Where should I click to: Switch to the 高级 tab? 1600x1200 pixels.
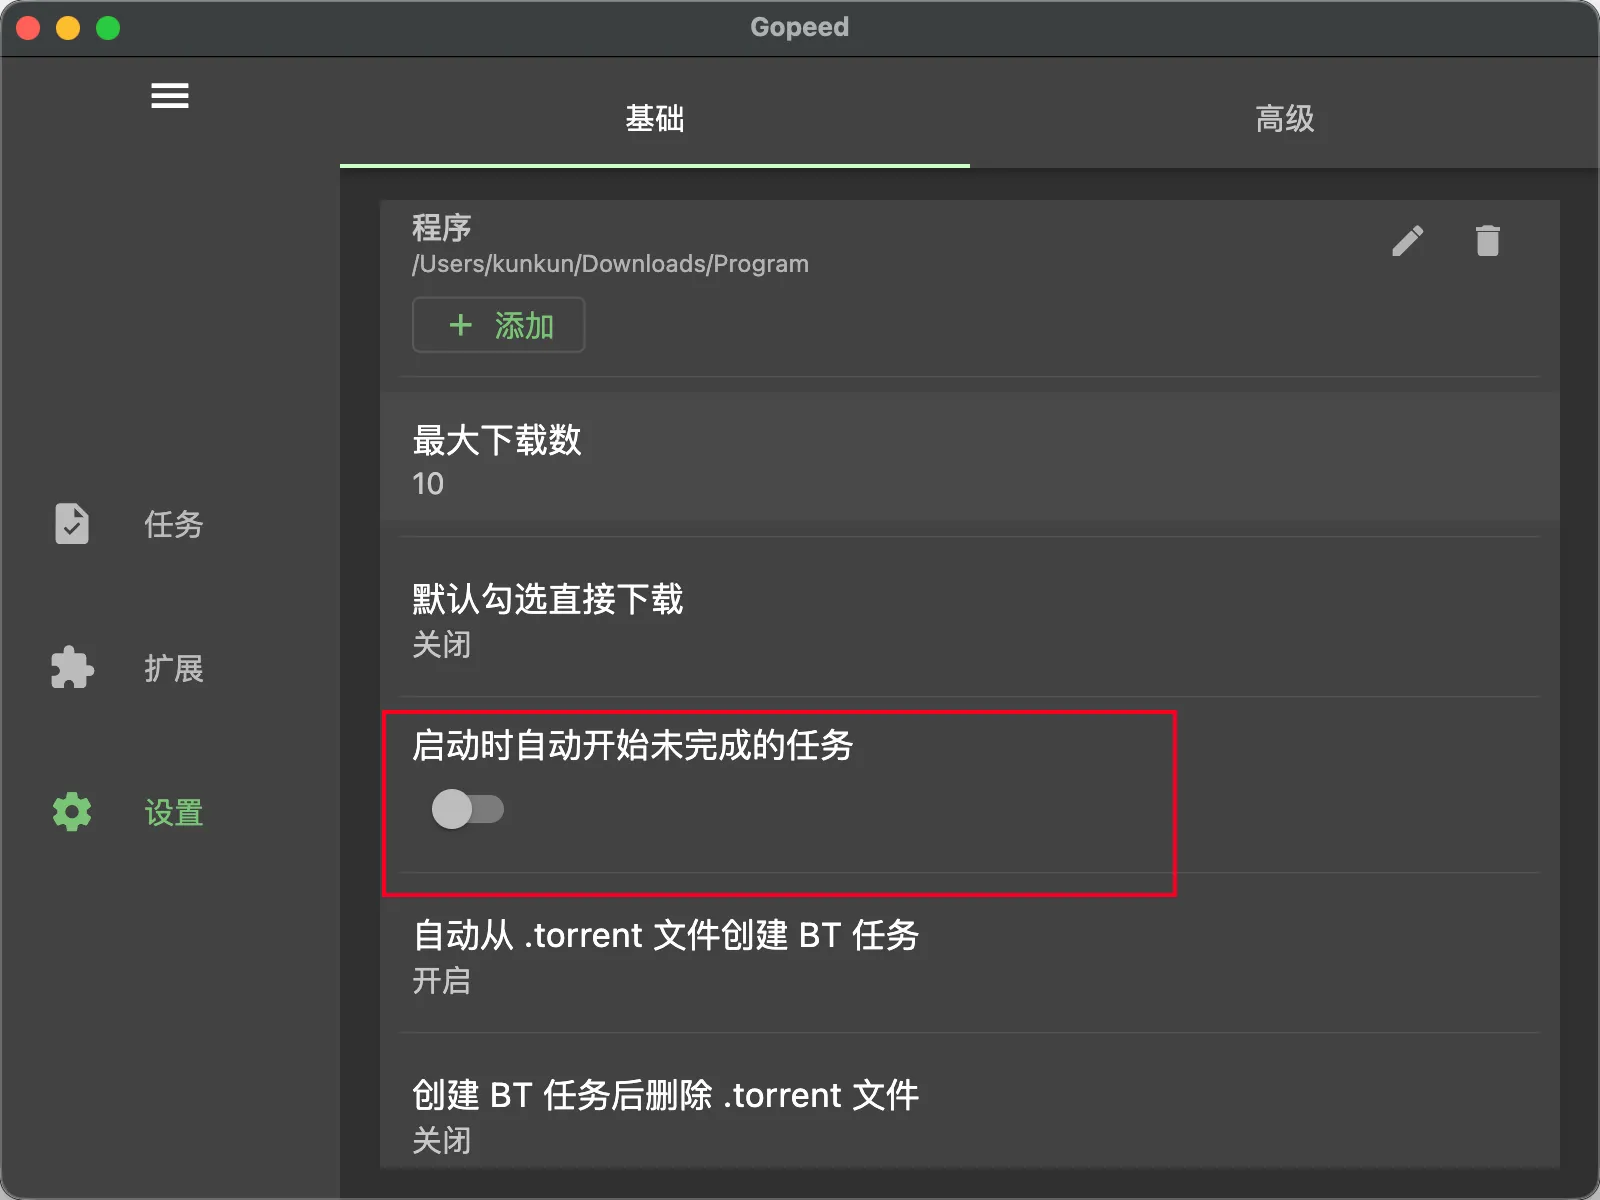click(1284, 119)
